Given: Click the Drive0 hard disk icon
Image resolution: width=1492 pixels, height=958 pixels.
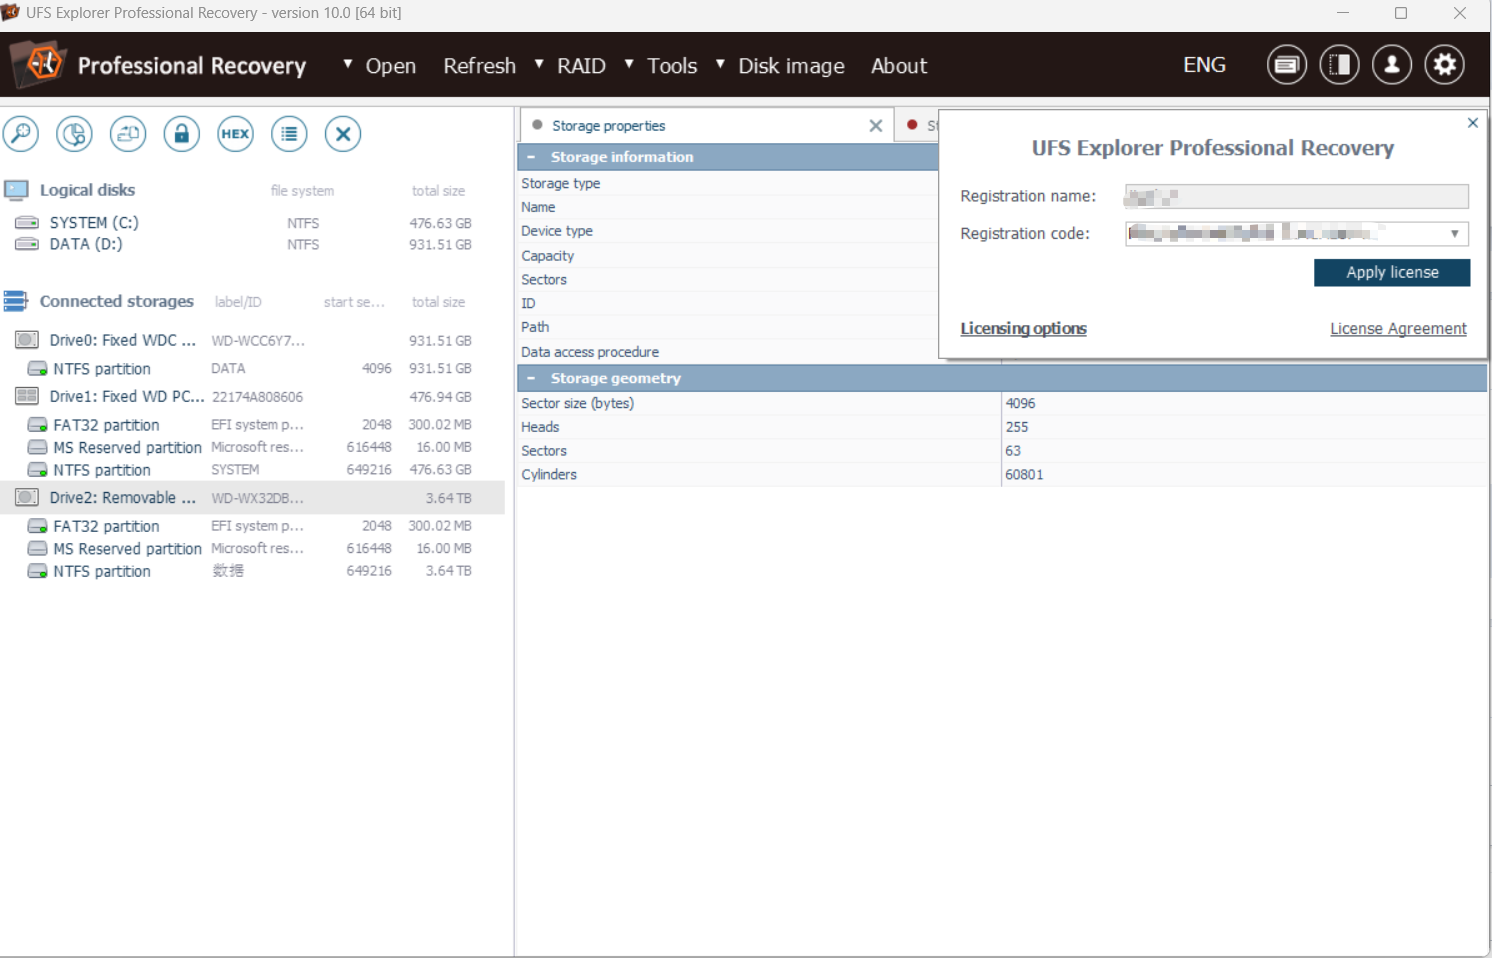Looking at the screenshot, I should click(x=27, y=340).
